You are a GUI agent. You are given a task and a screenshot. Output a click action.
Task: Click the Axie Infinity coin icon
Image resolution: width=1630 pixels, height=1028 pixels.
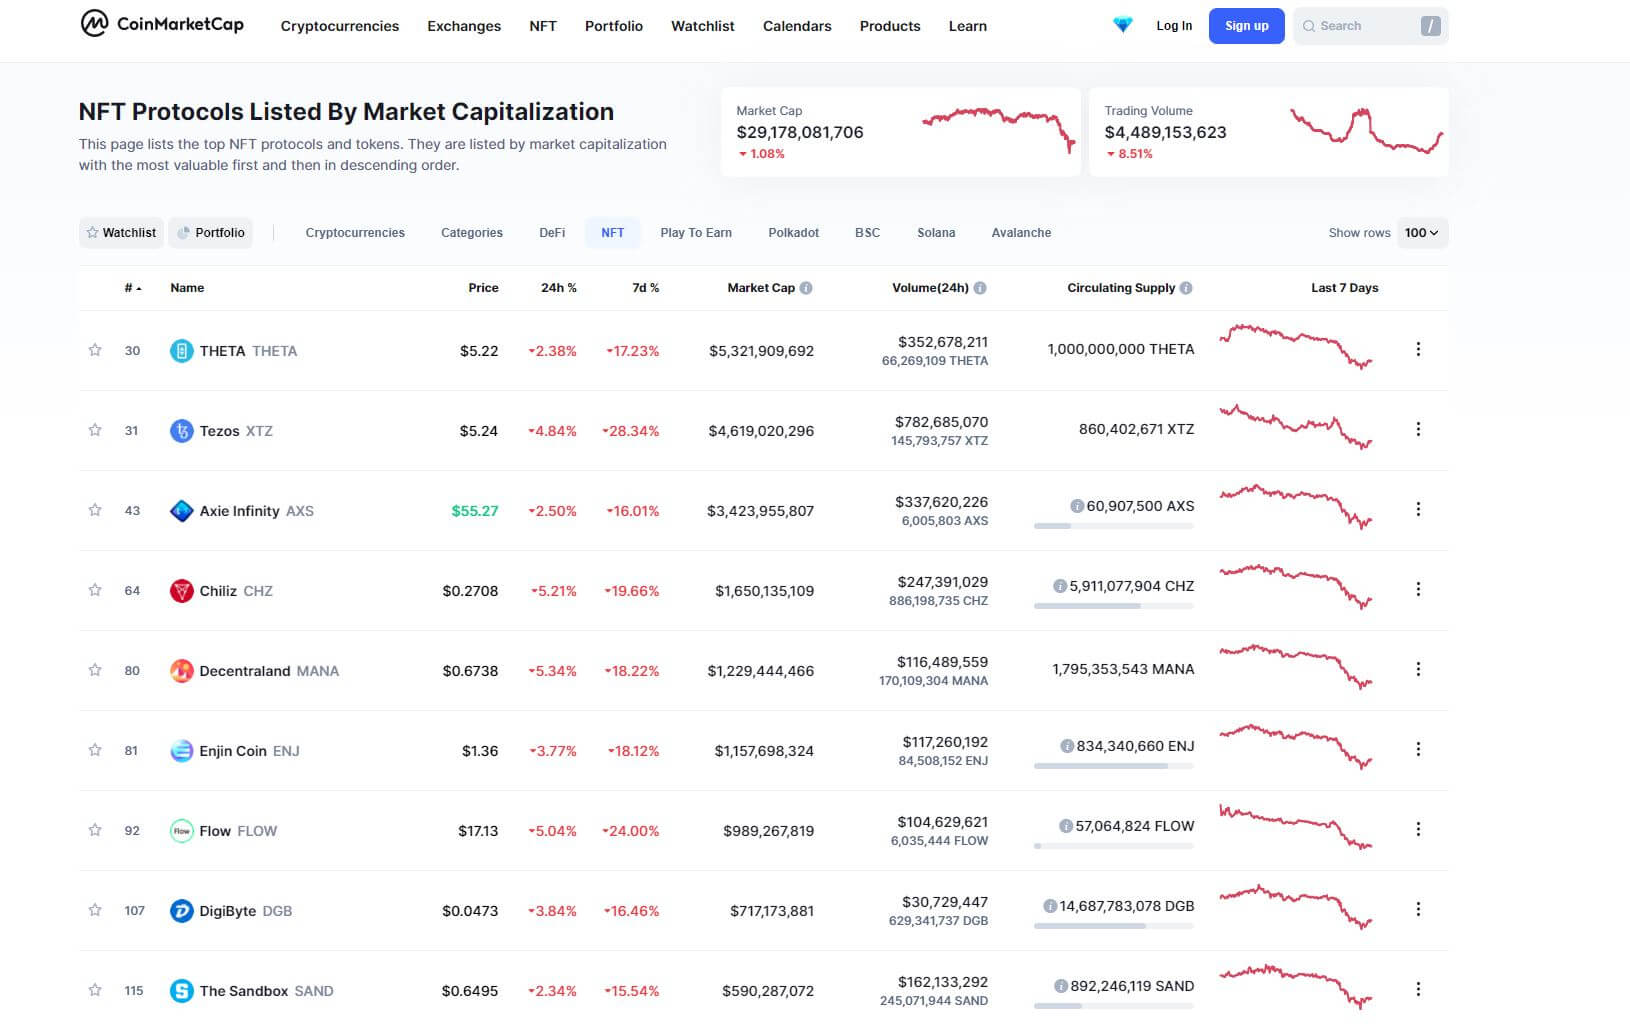[x=181, y=511]
